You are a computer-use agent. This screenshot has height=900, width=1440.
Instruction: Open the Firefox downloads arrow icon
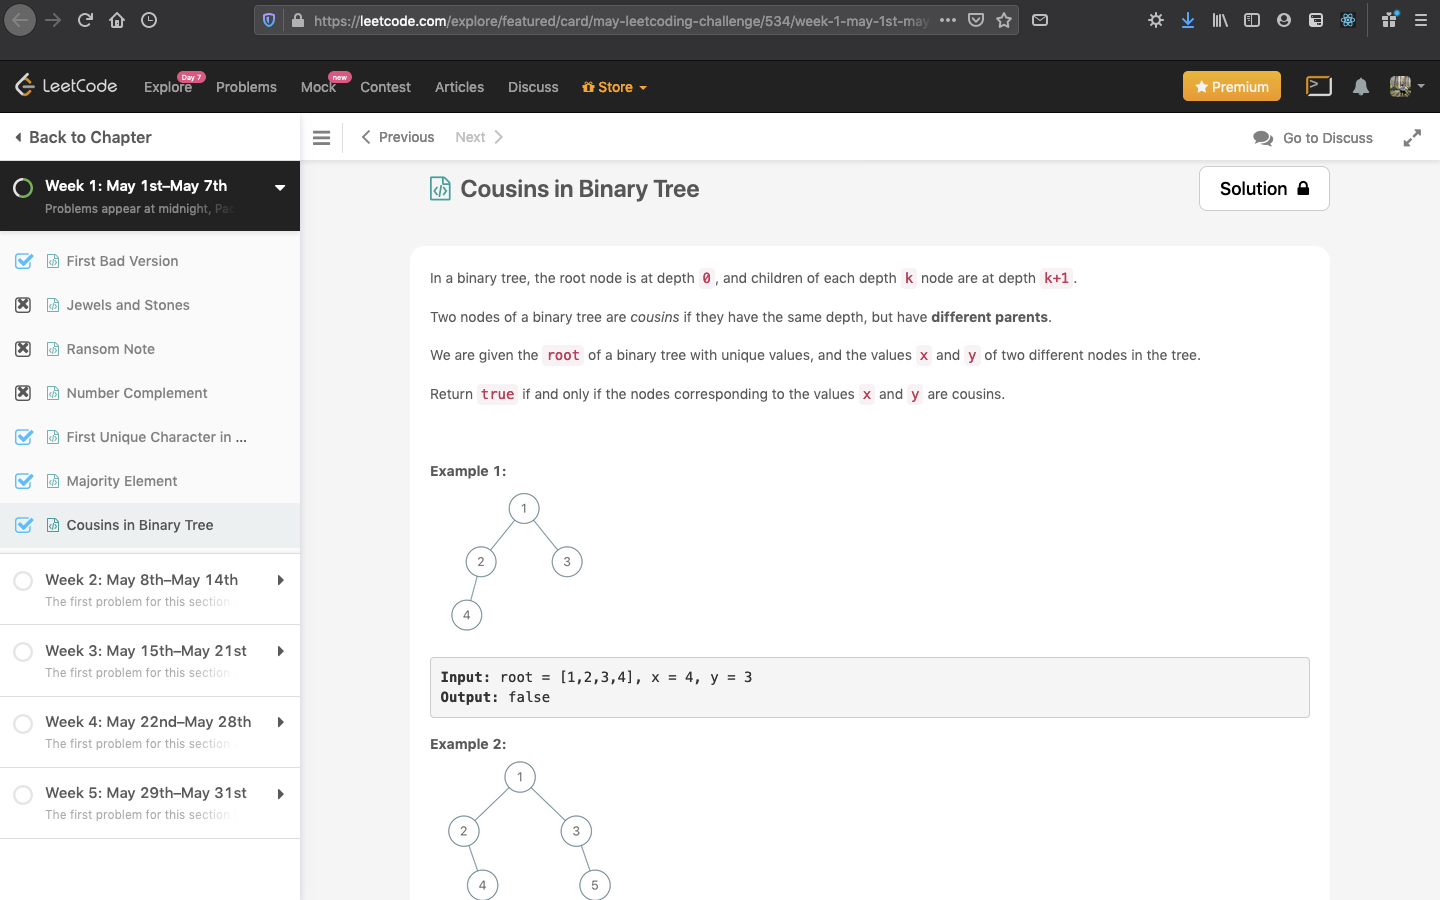pos(1188,20)
